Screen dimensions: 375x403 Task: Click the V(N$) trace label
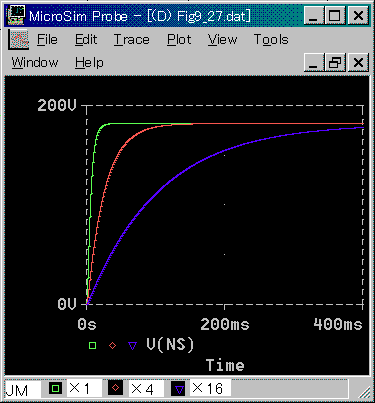(170, 344)
